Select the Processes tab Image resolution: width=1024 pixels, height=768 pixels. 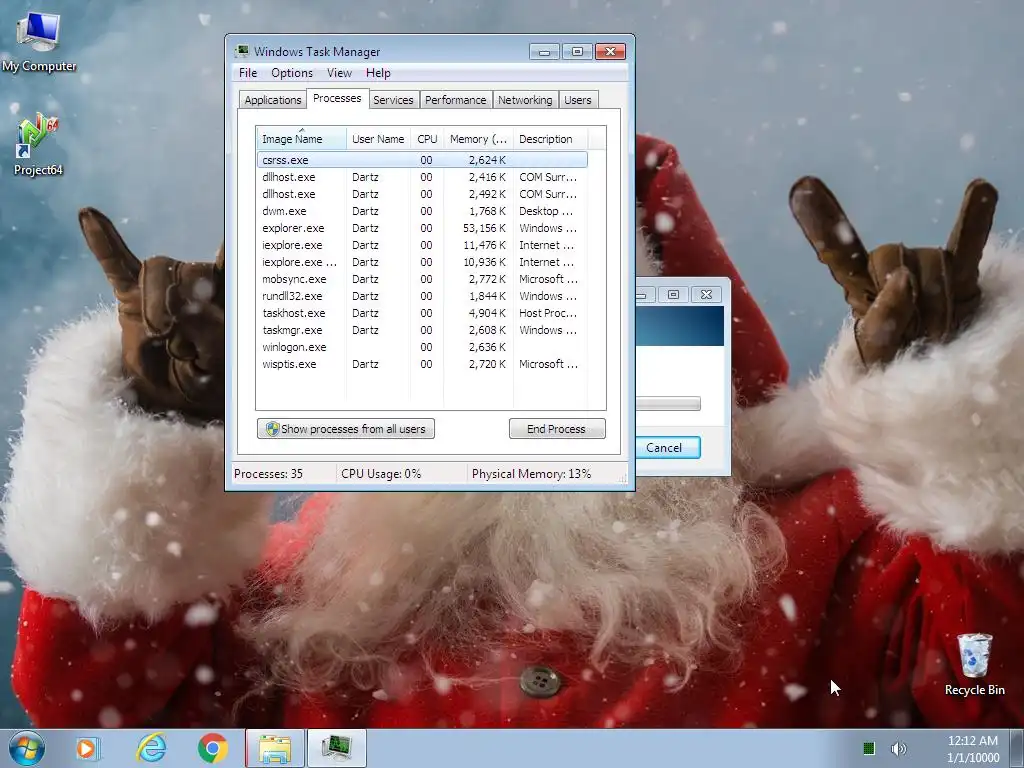(x=337, y=98)
